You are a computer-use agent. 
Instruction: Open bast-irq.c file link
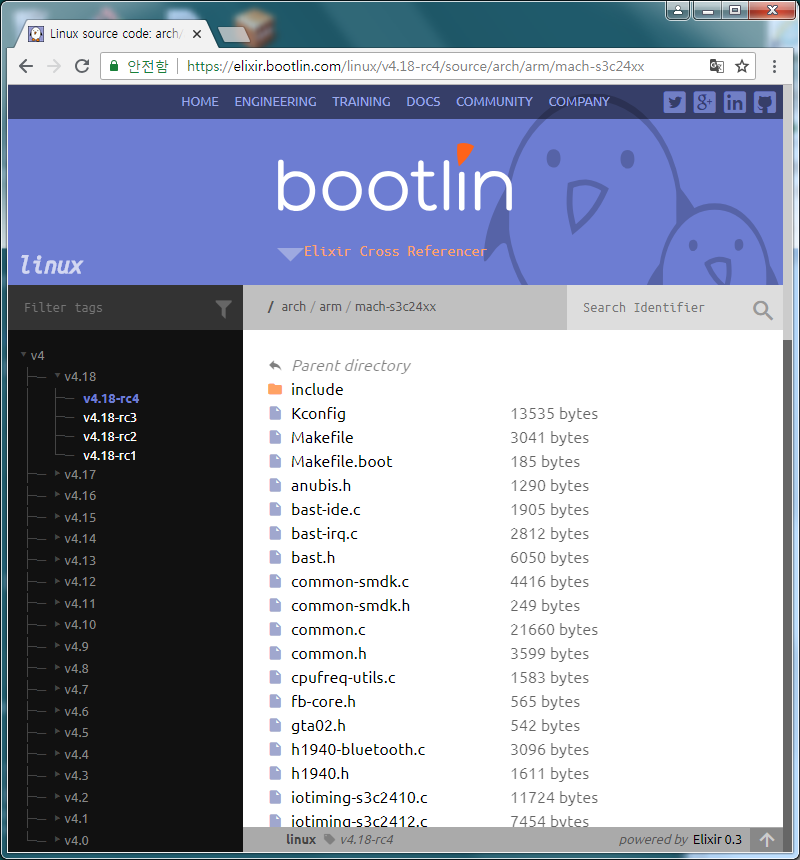(324, 534)
